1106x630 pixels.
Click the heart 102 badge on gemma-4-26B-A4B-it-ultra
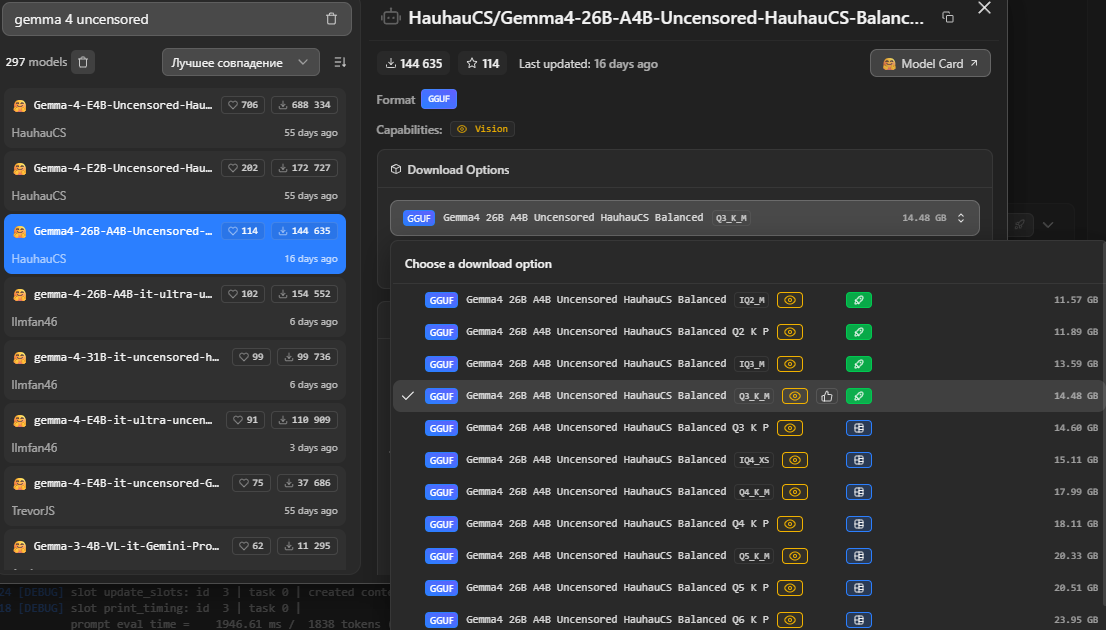[x=243, y=294]
